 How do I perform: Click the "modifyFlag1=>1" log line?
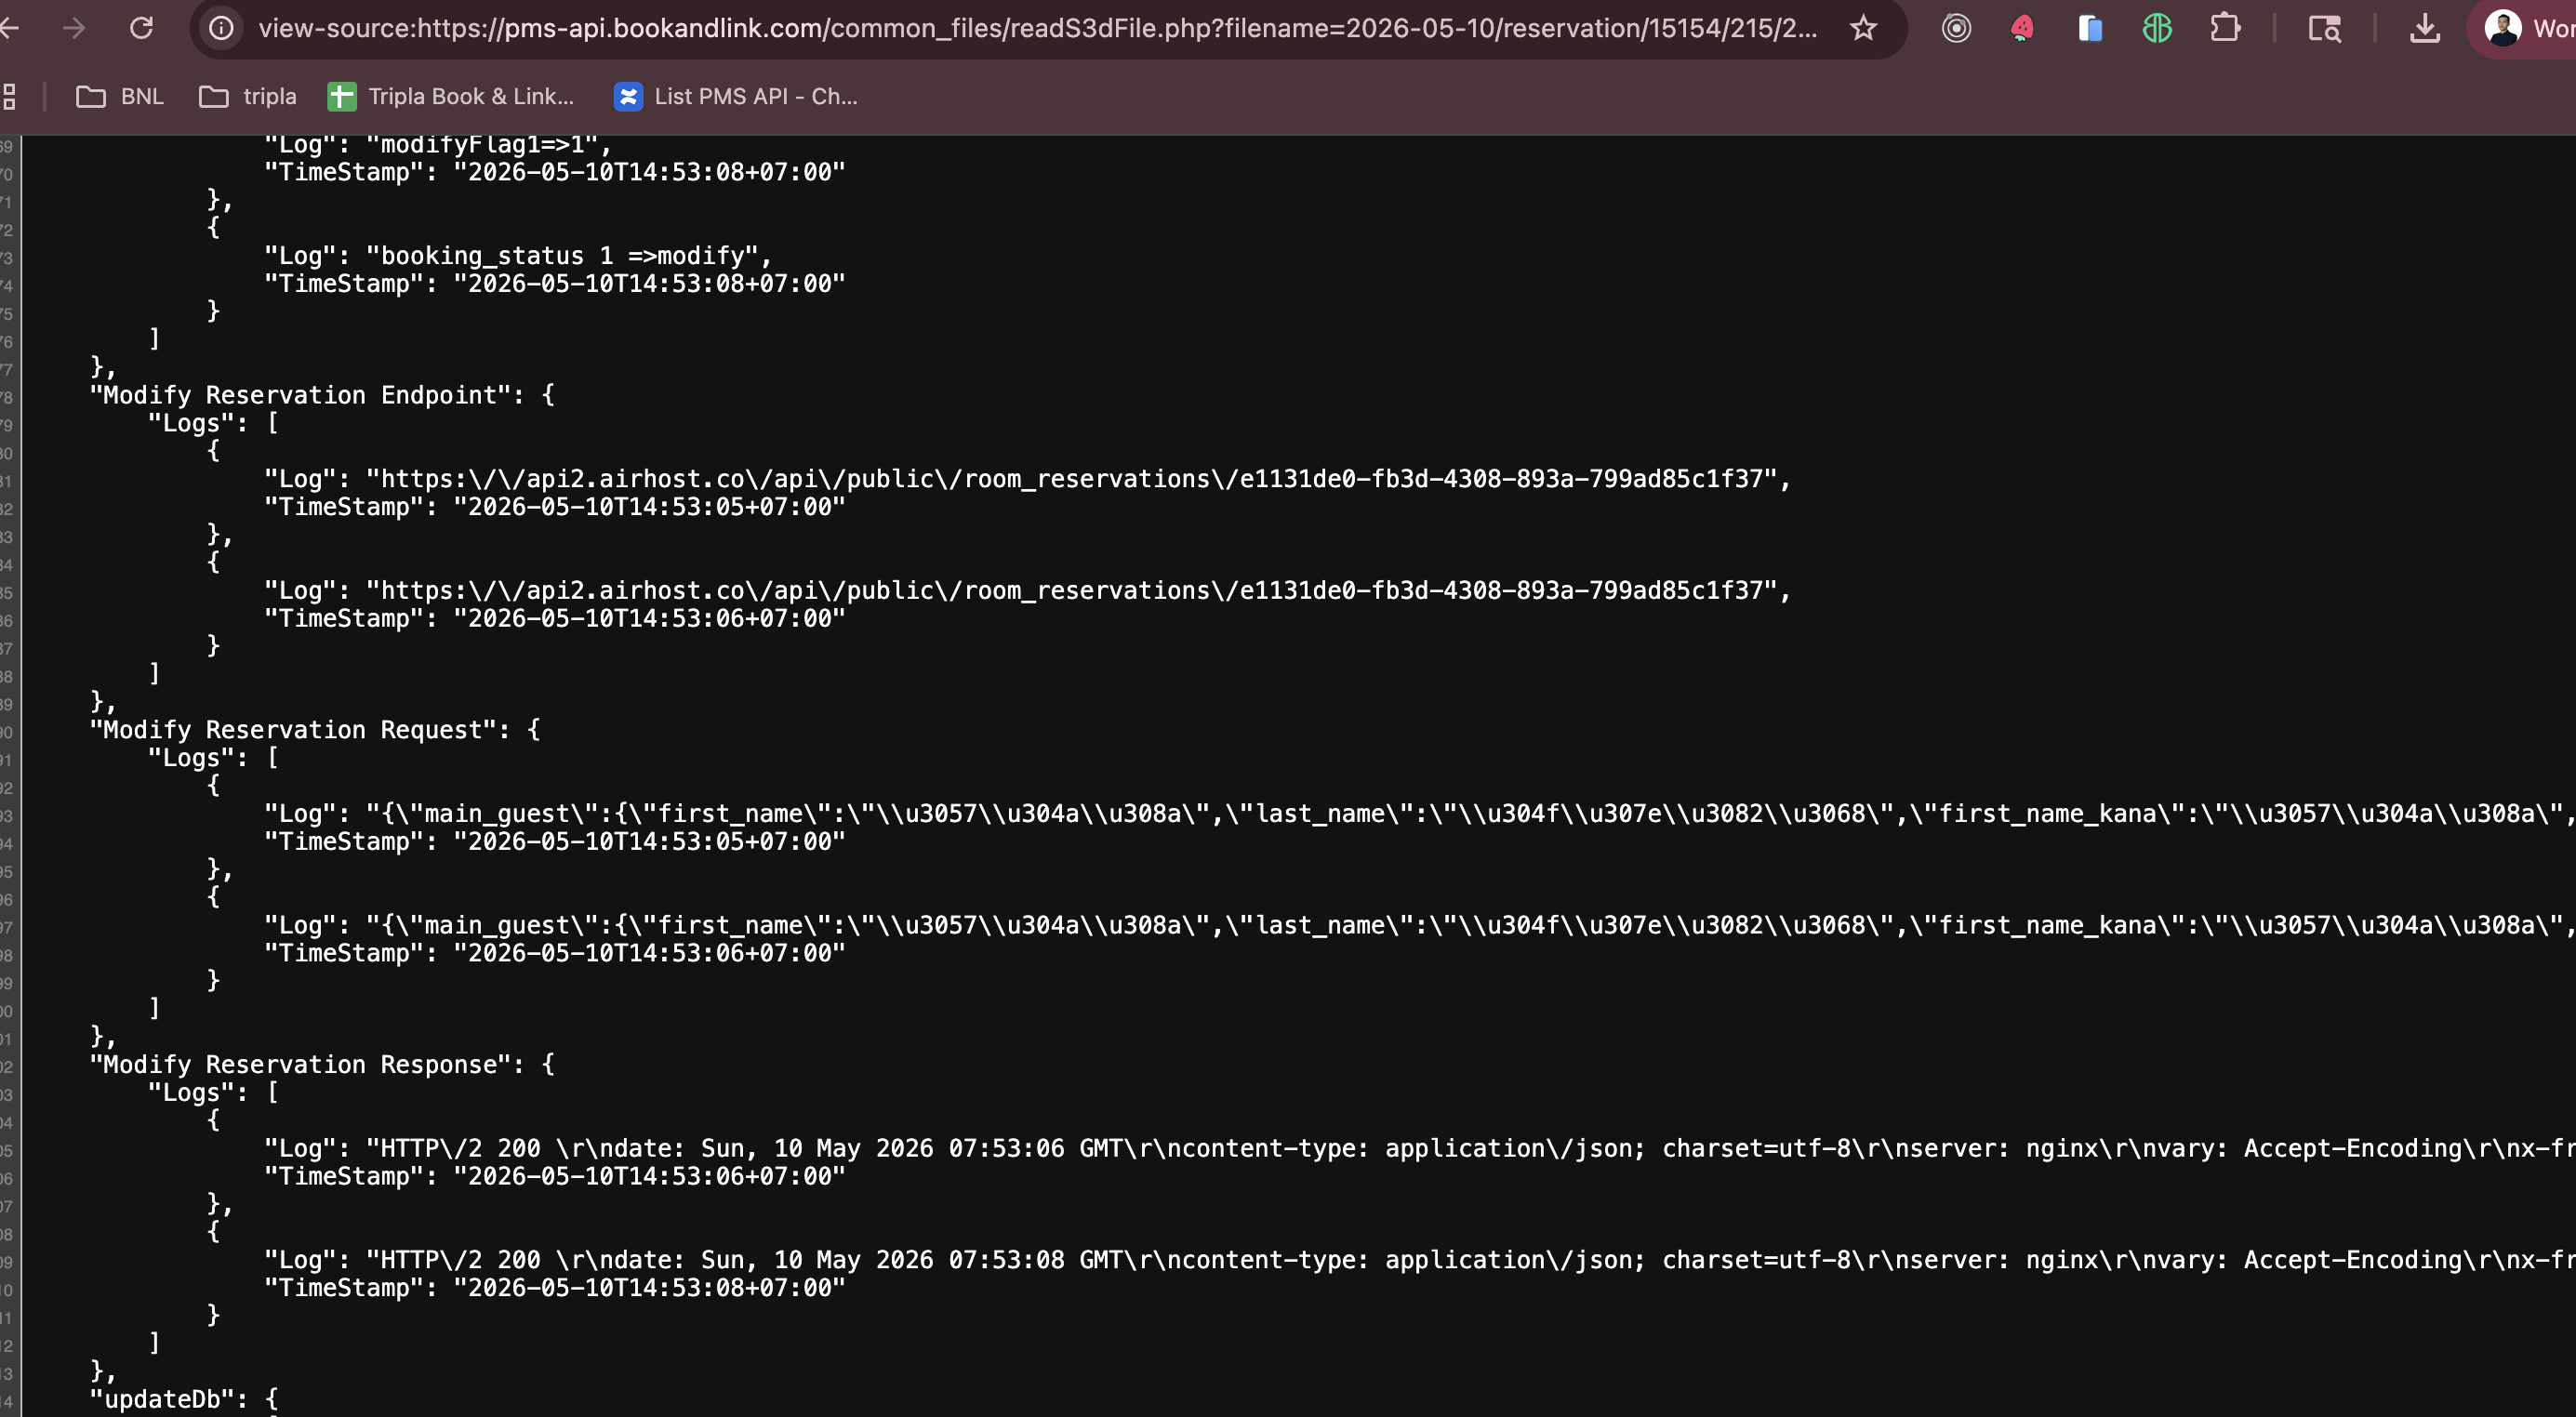click(x=438, y=145)
